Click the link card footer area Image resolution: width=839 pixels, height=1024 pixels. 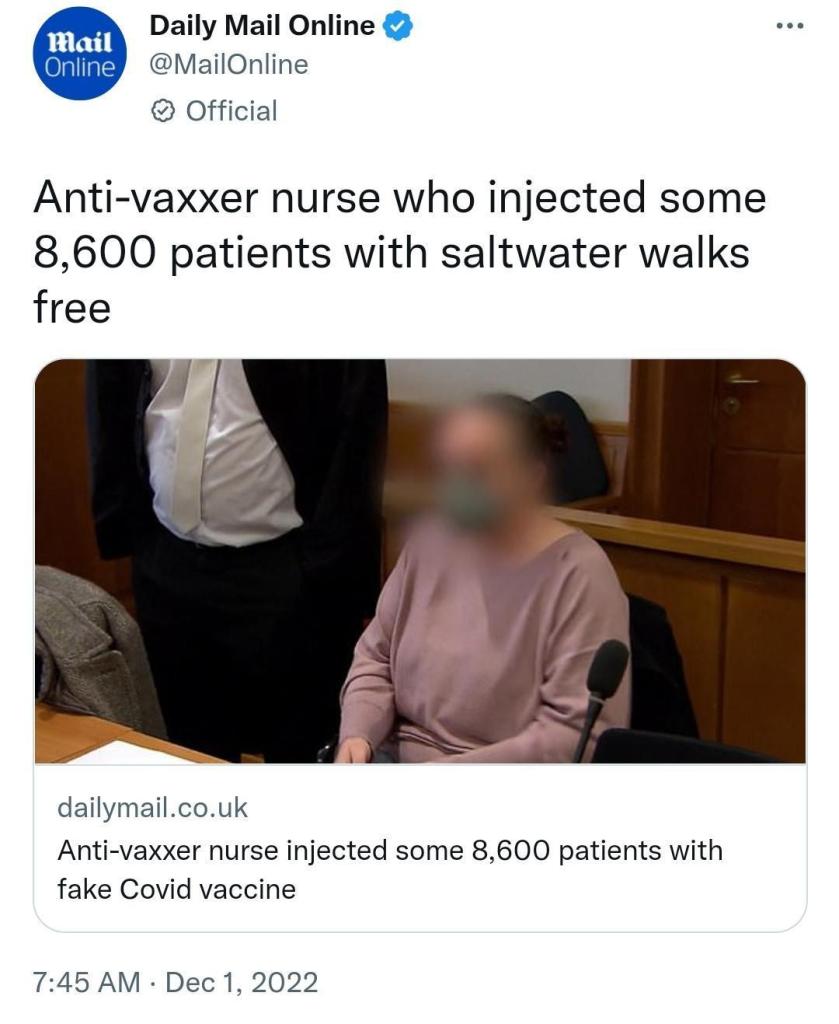(x=420, y=847)
